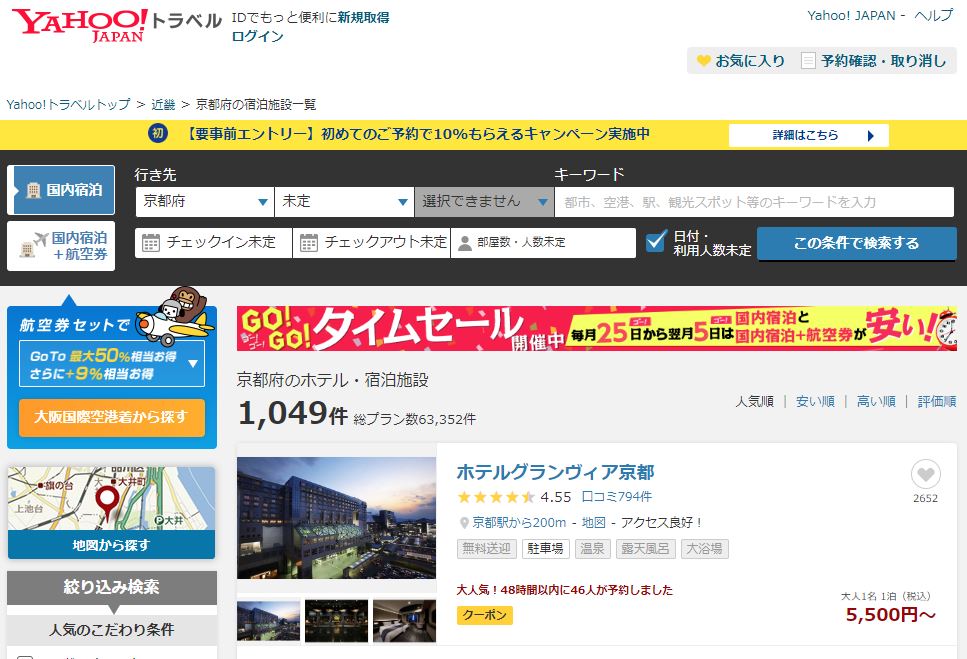Click the 駐車場 facility tag
This screenshot has height=659, width=967.
[545, 549]
